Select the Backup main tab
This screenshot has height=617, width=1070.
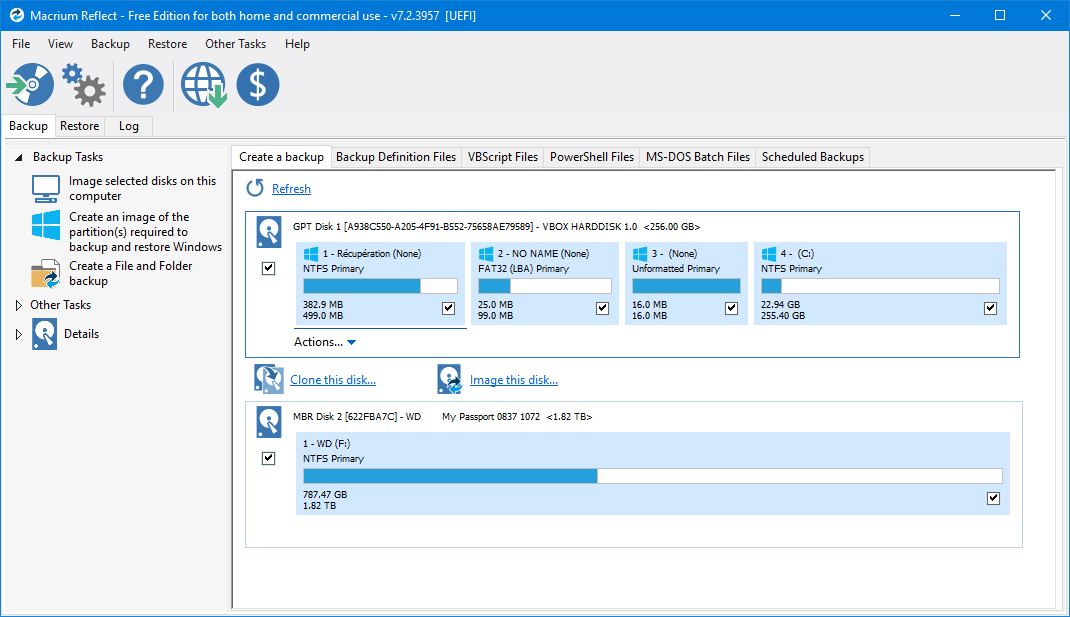click(x=28, y=126)
